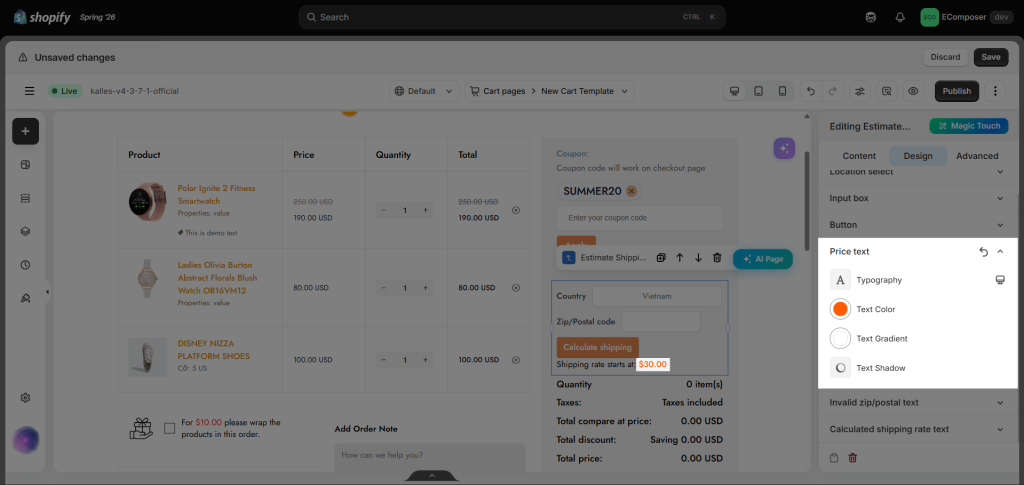The width and height of the screenshot is (1024, 485).
Task: Duplicate the Estimate Shipping element
Action: point(661,258)
